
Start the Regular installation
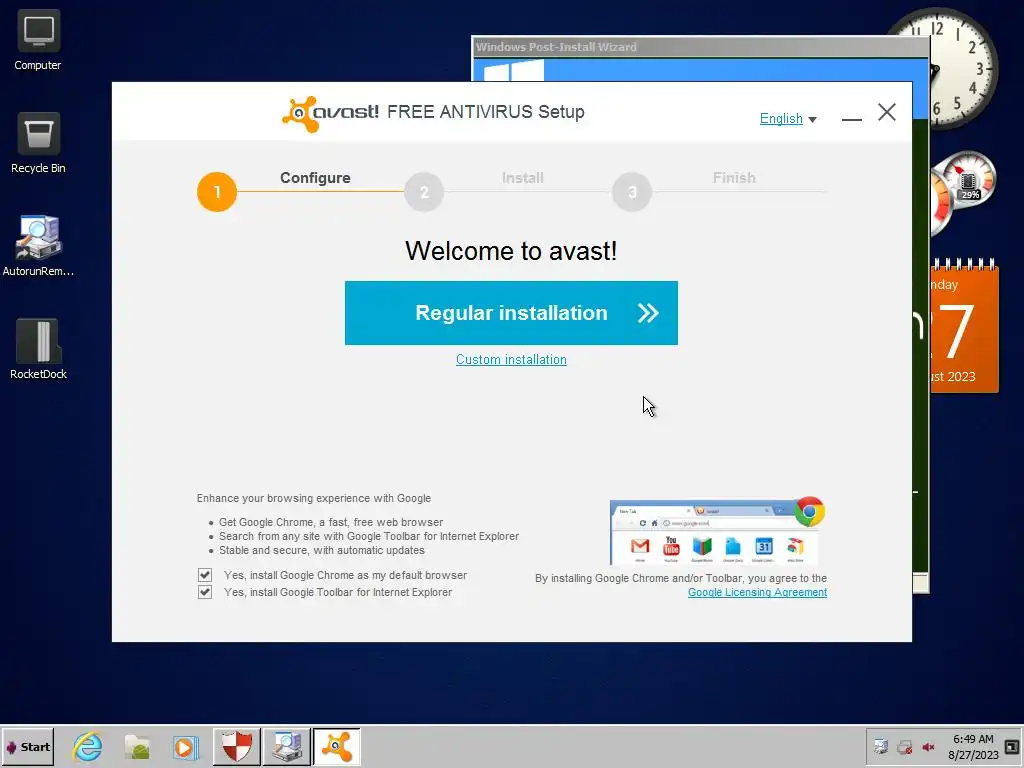coord(511,313)
